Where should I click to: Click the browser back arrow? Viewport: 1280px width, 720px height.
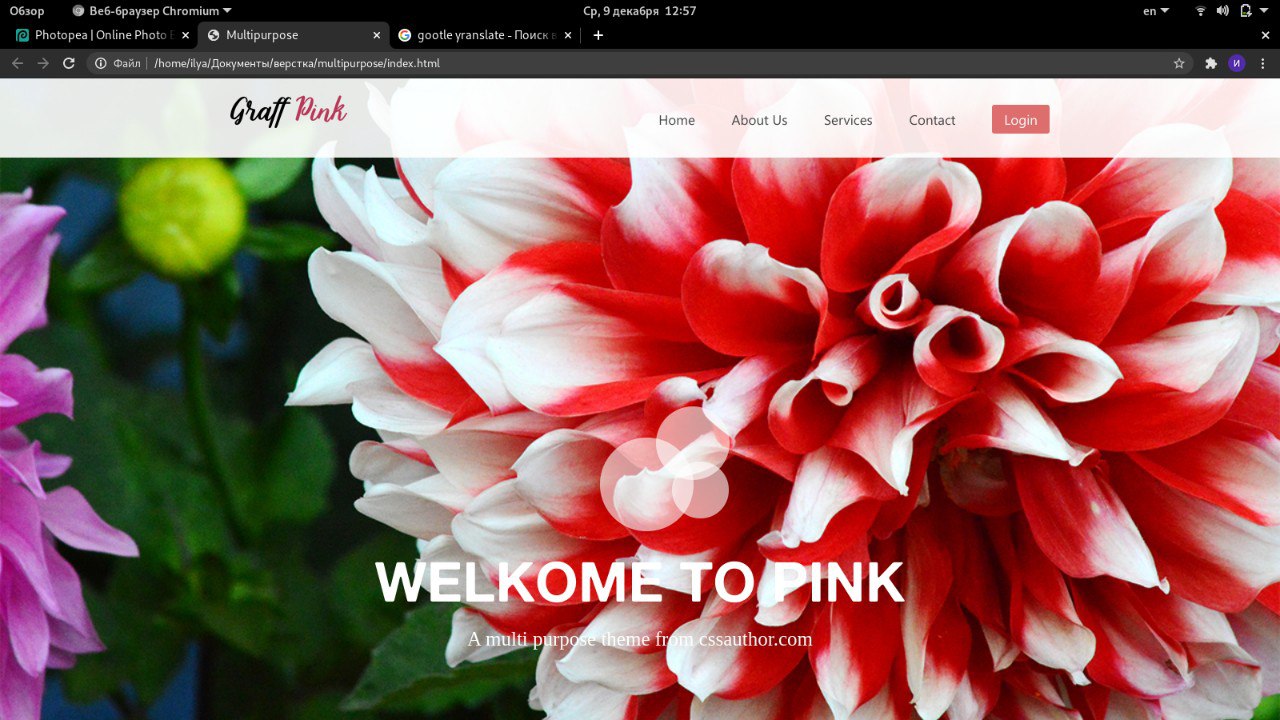[17, 63]
